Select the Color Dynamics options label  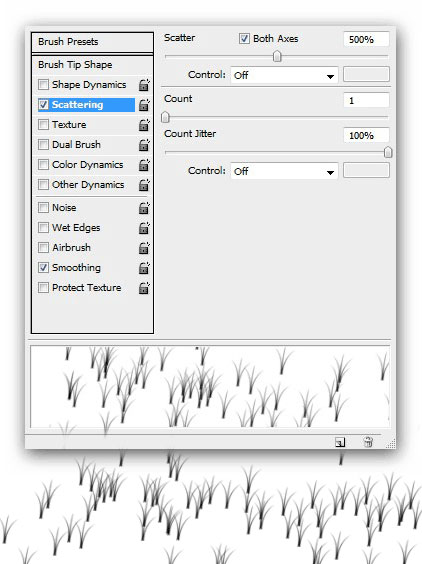pyautogui.click(x=87, y=165)
